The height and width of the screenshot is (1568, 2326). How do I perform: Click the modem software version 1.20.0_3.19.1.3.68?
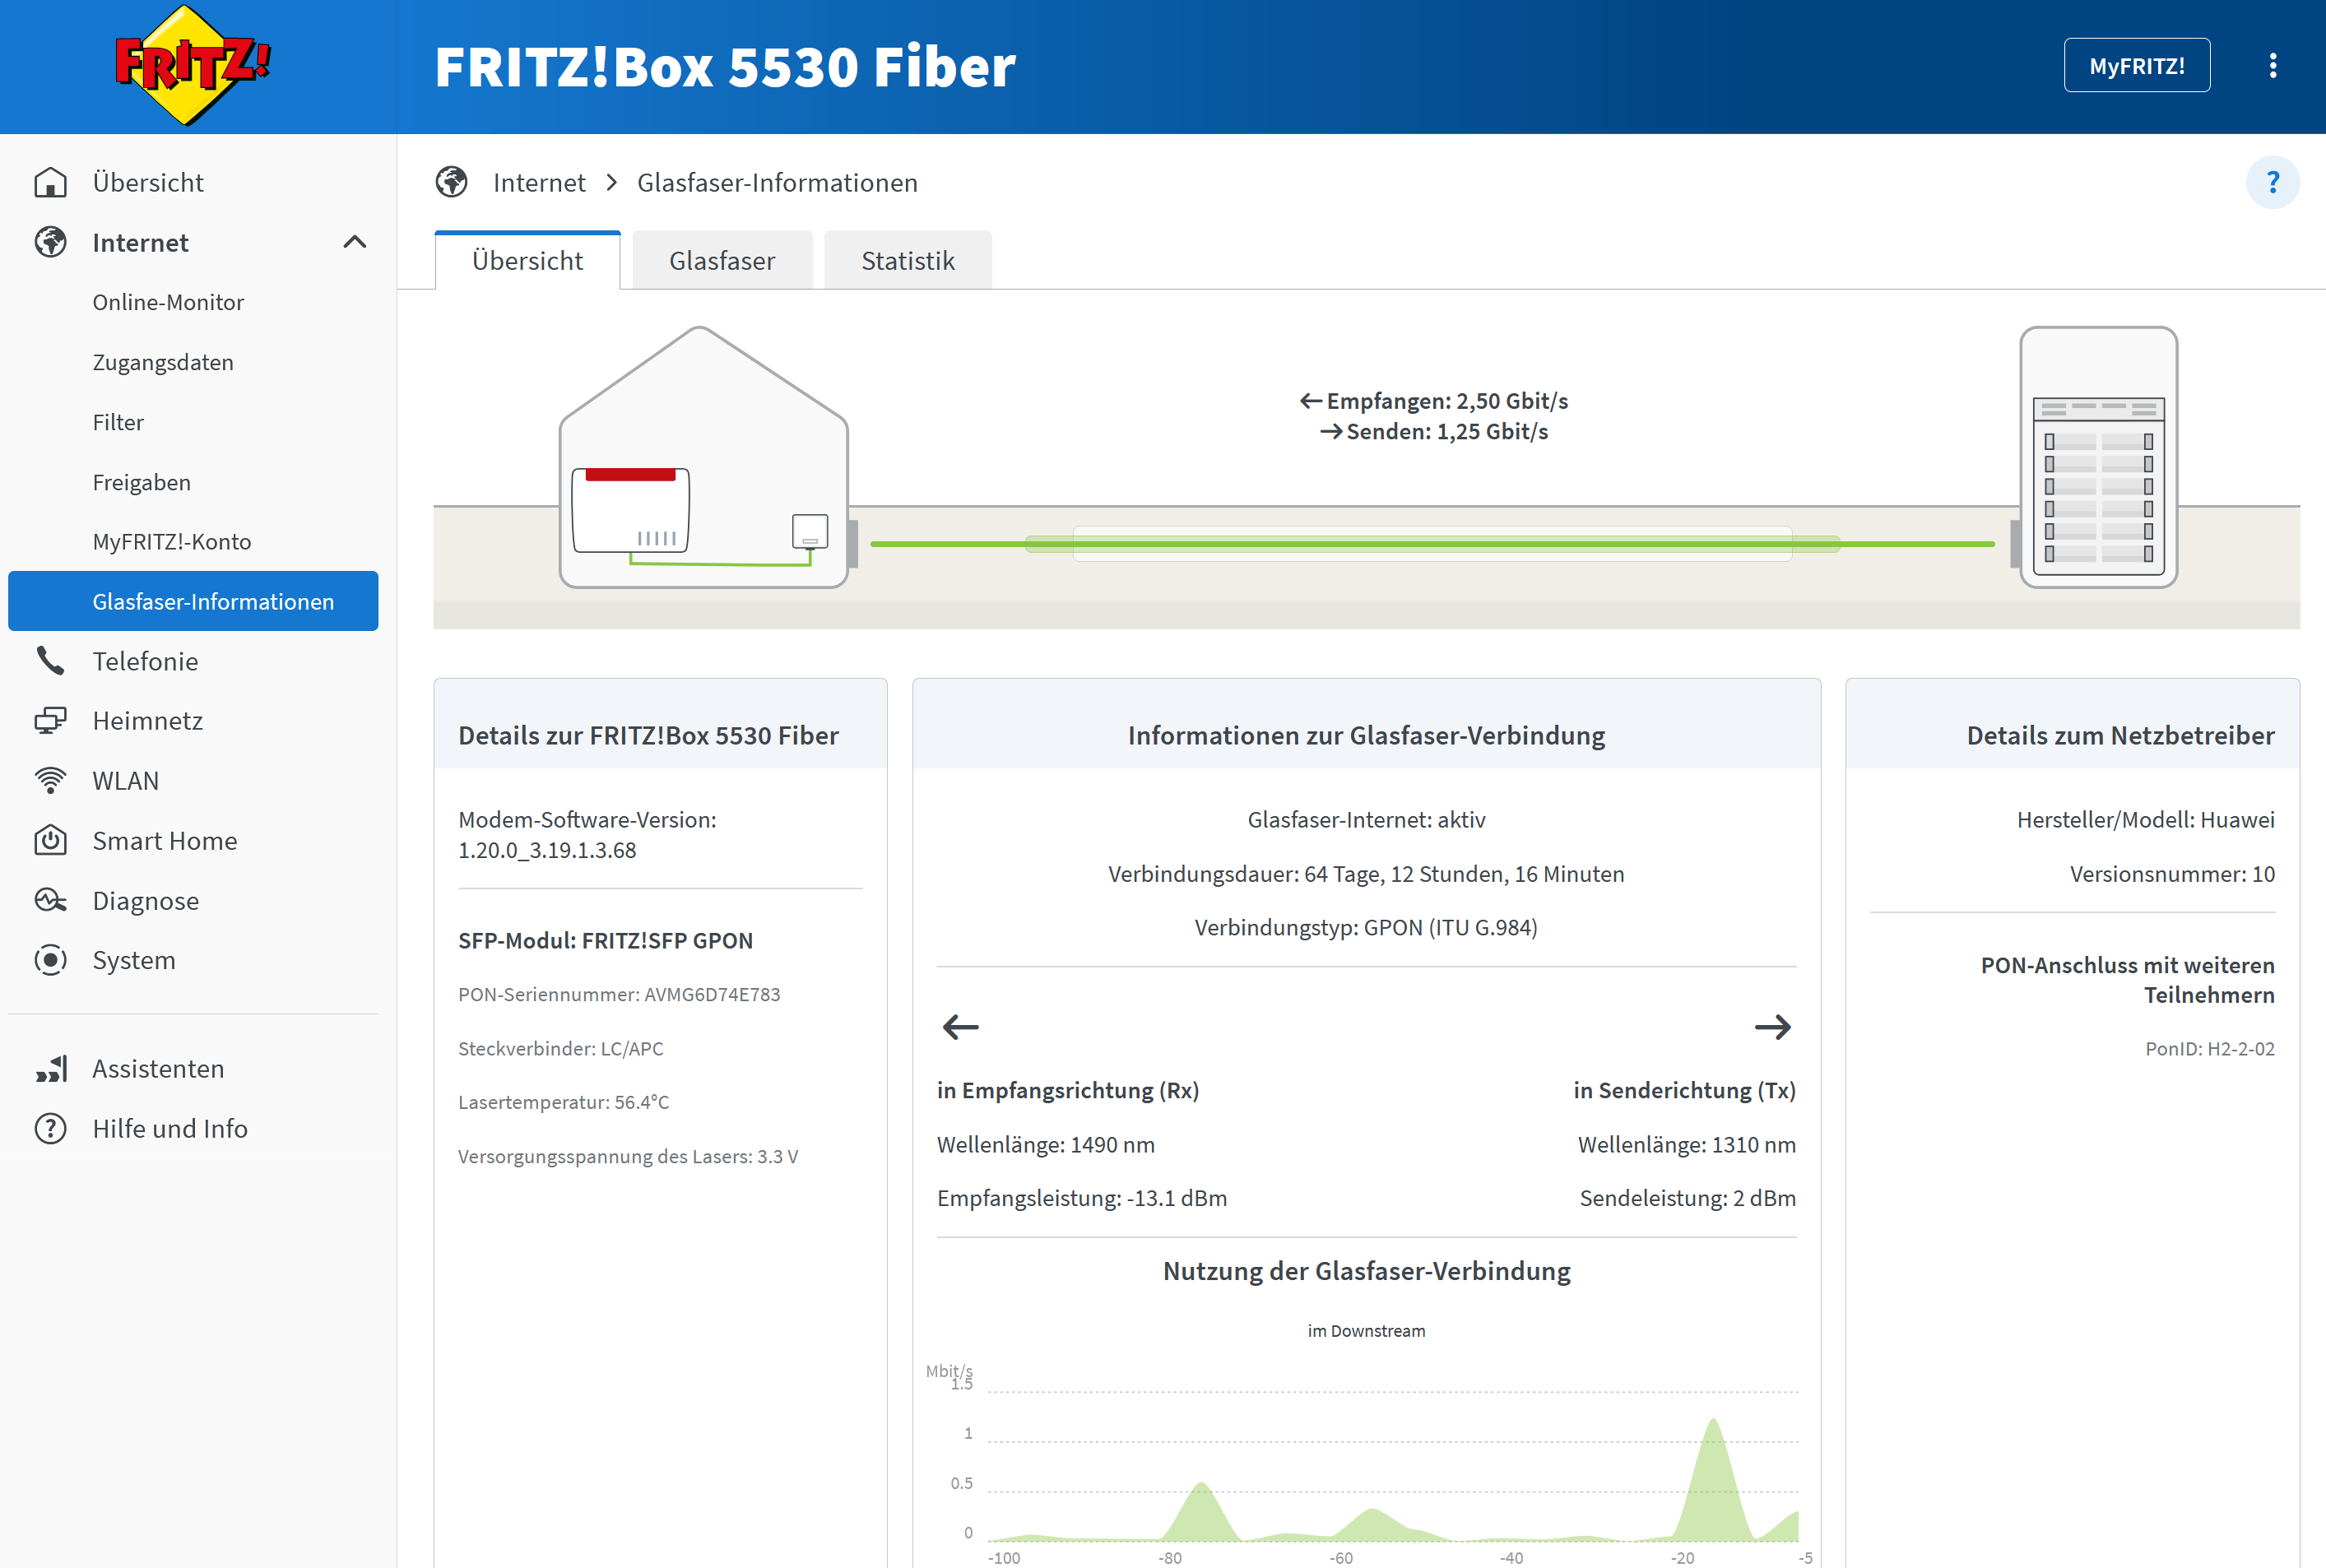tap(547, 850)
